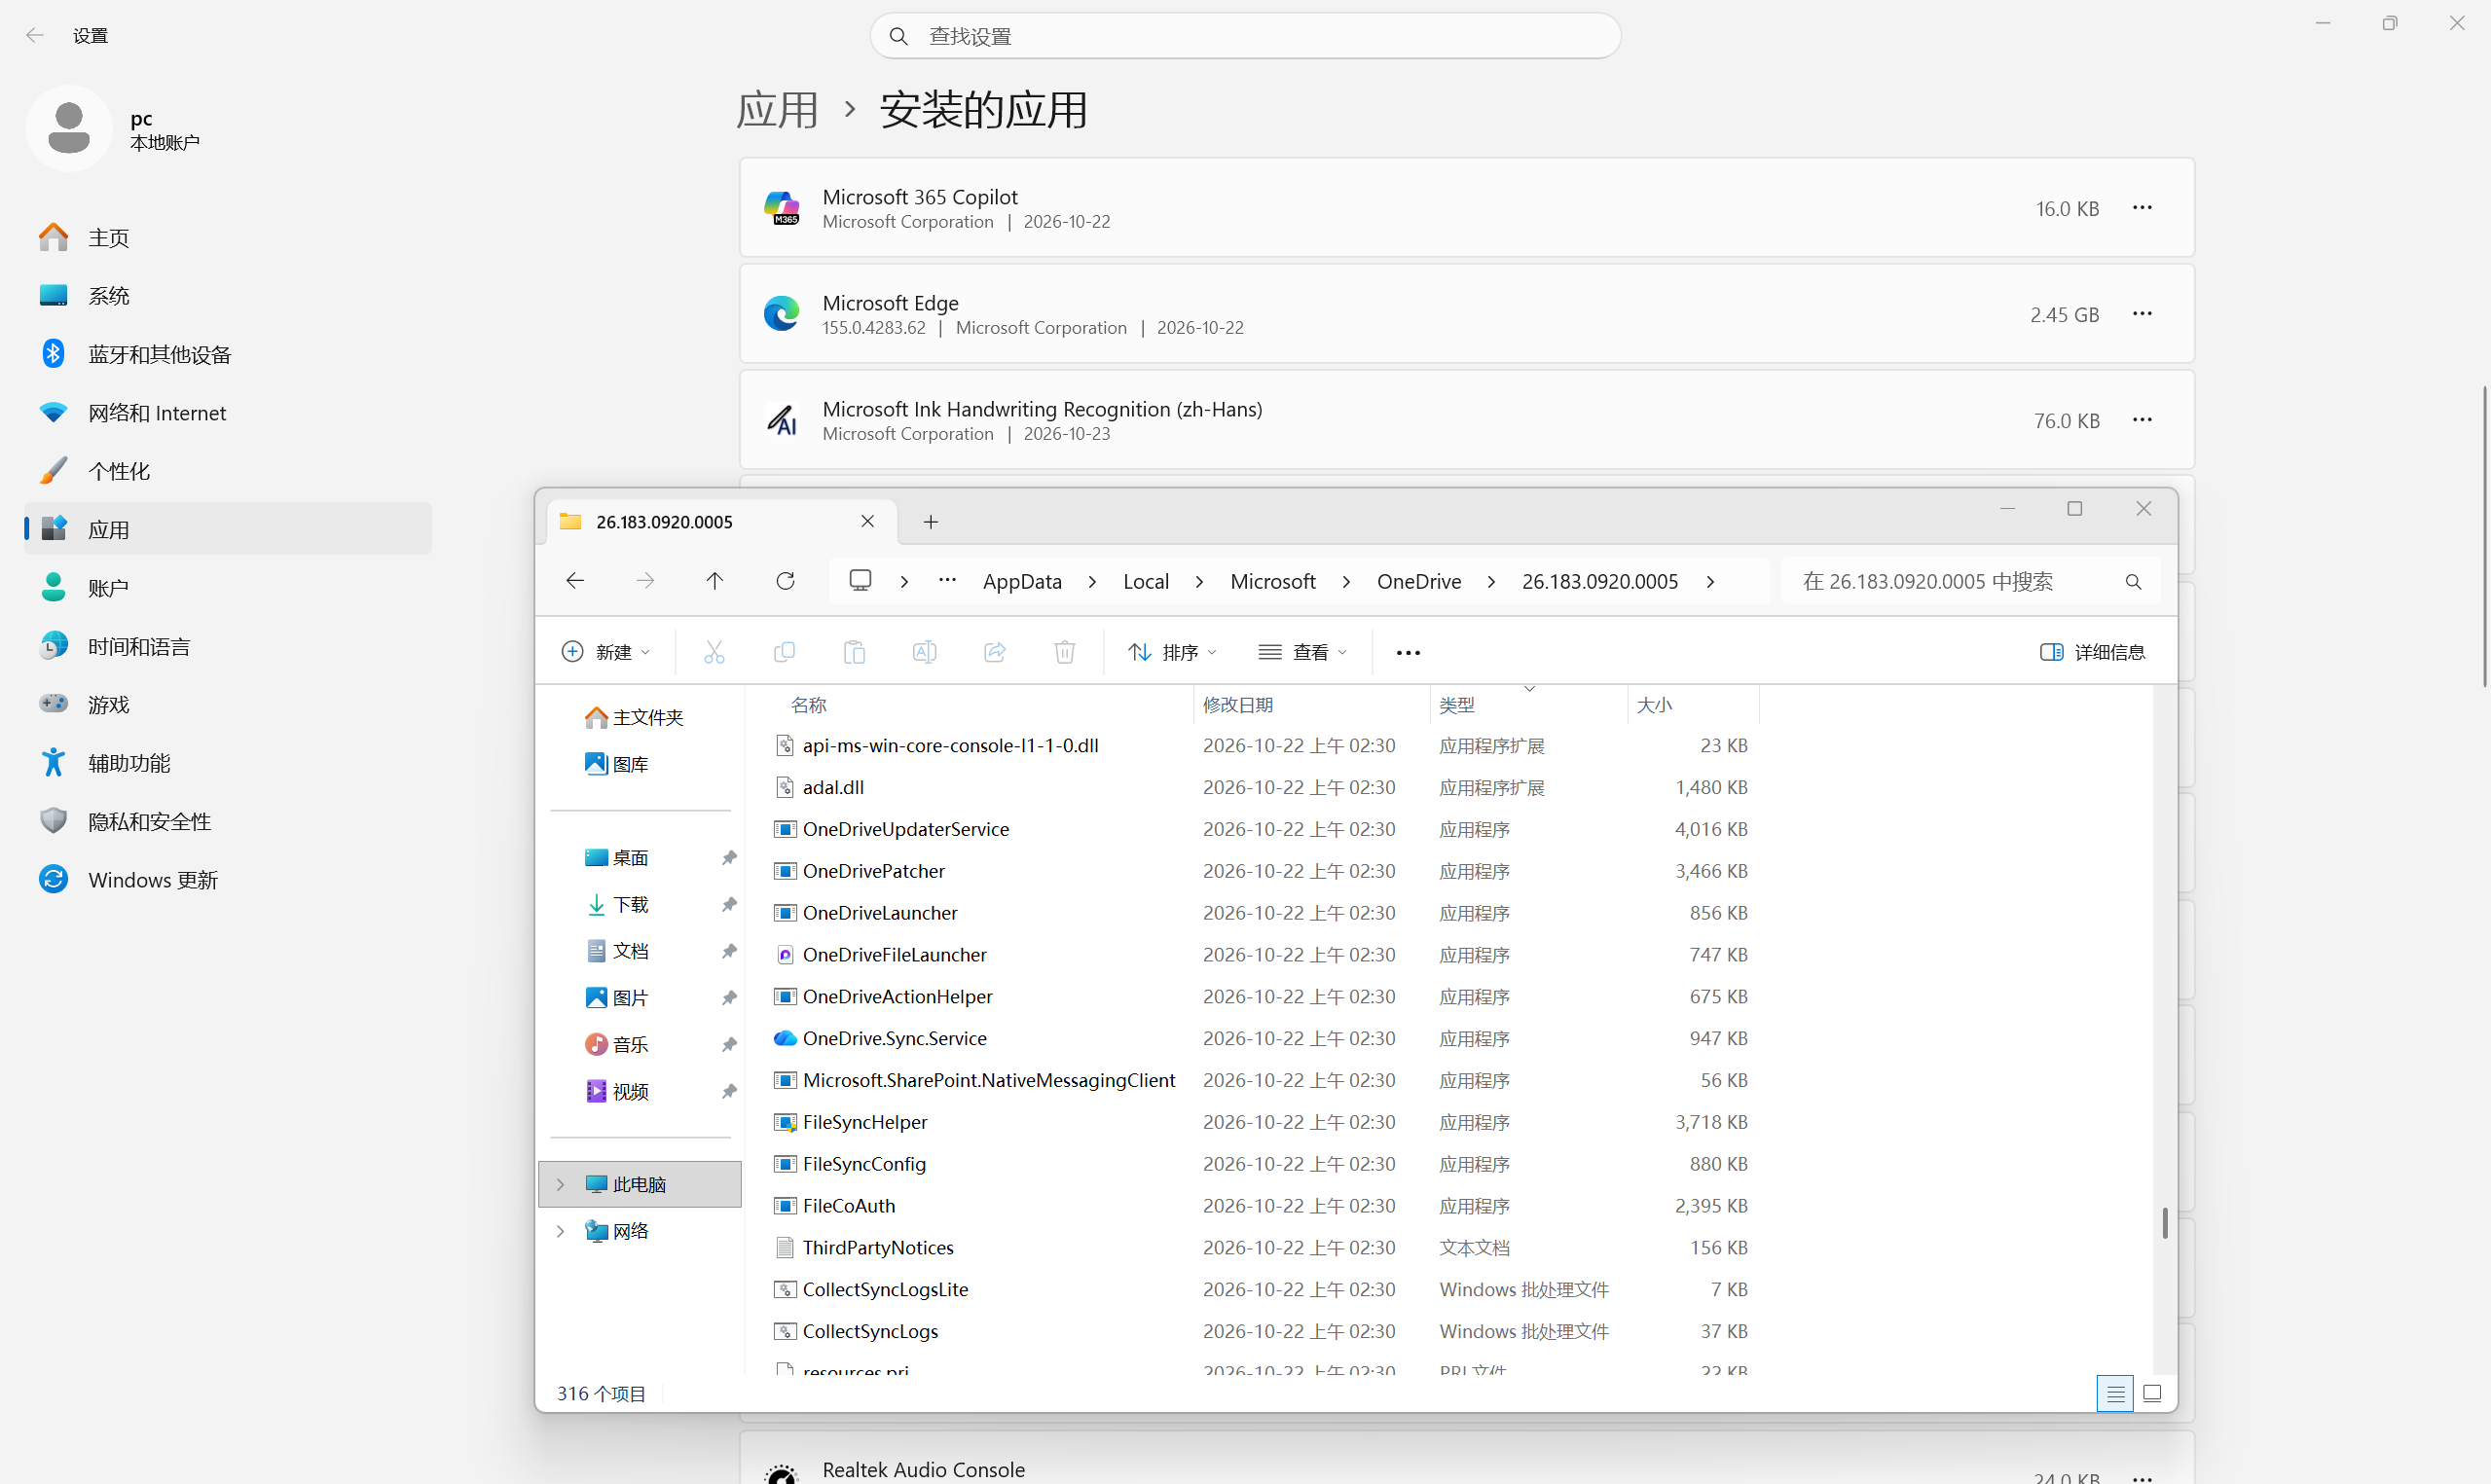2491x1484 pixels.
Task: Click the Paste icon in File Explorer toolbar
Action: pos(854,652)
